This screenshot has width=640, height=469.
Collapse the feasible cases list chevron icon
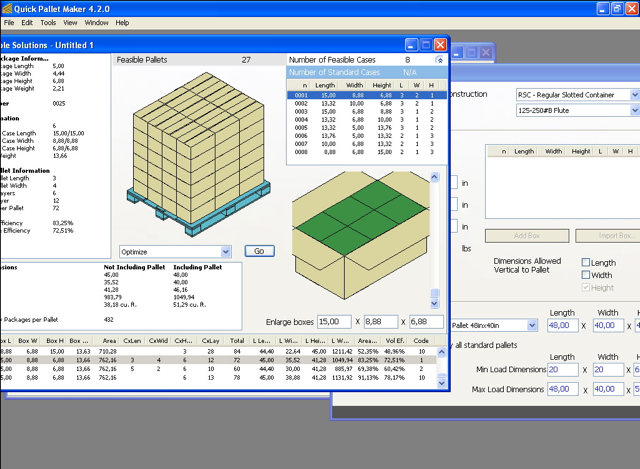click(439, 60)
